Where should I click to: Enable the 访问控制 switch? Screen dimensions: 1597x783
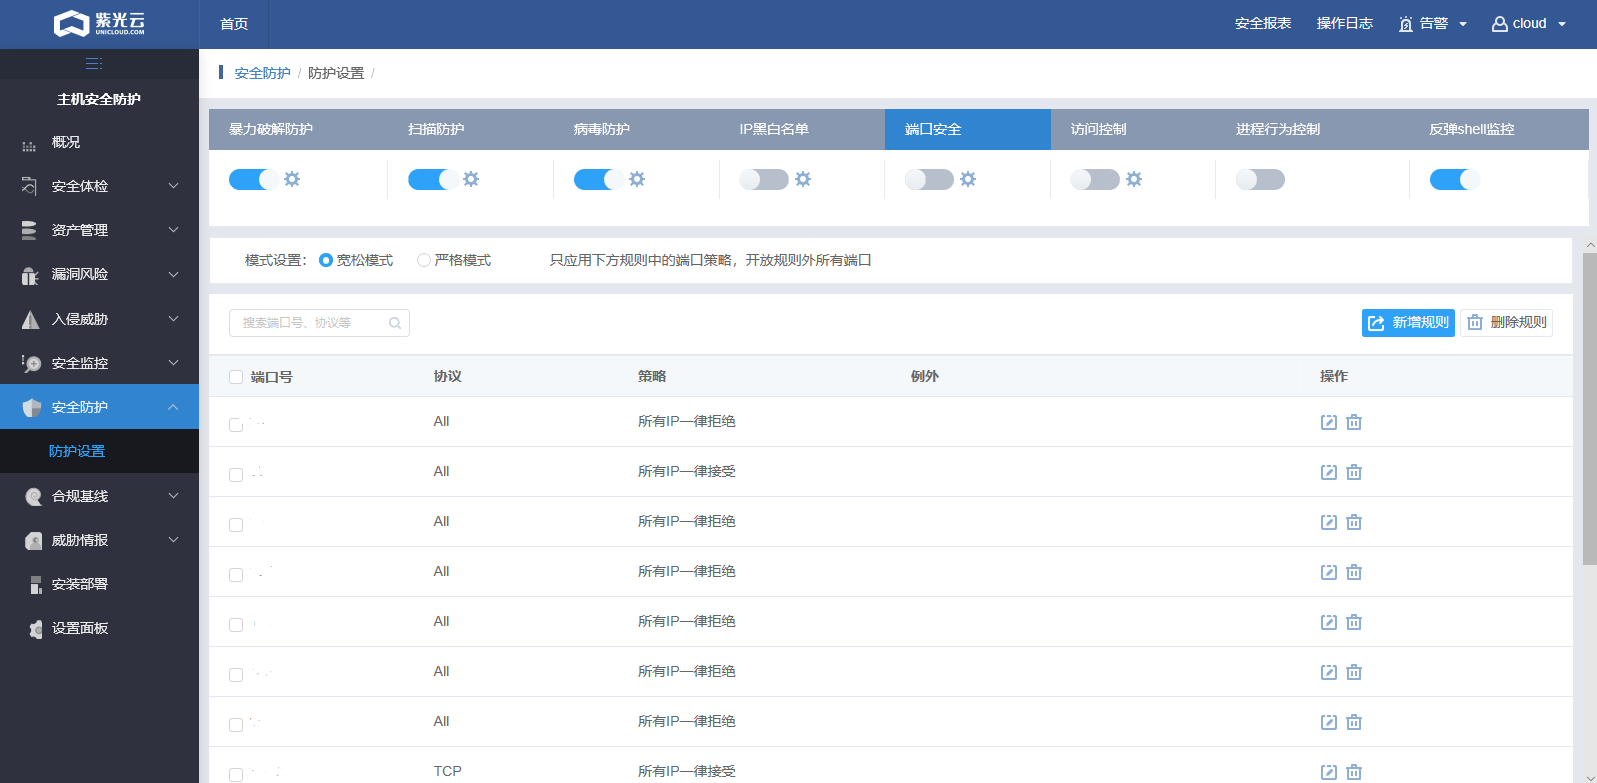point(1095,179)
